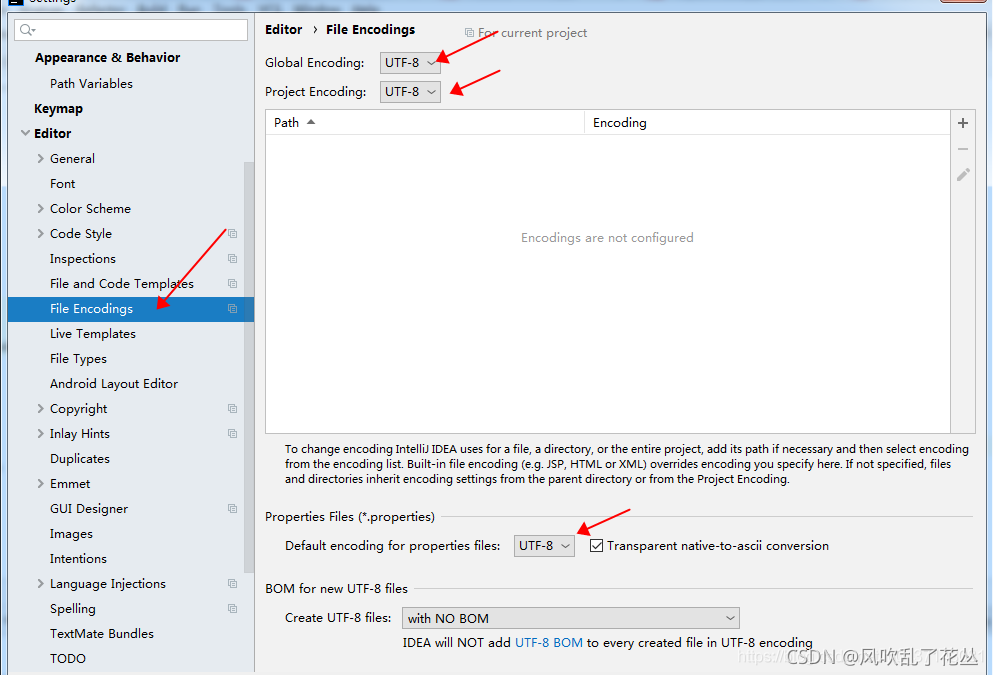The image size is (993, 675).
Task: Click project-level icon beside Inspections
Action: (x=232, y=258)
